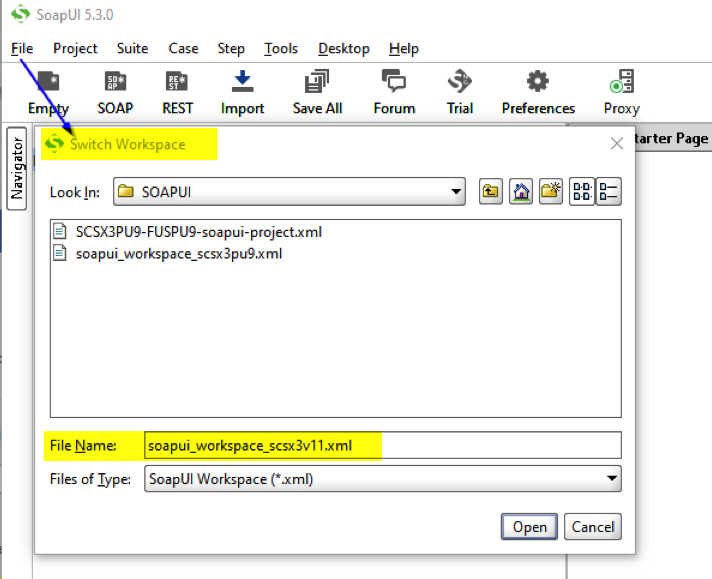Open the Desktop menu

coord(344,48)
